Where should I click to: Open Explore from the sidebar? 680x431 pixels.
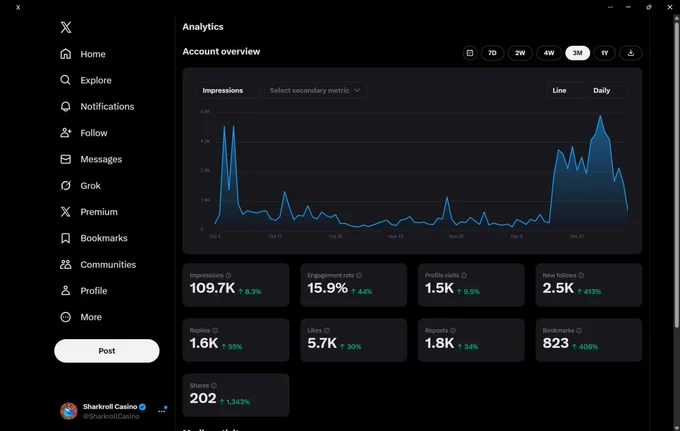96,80
